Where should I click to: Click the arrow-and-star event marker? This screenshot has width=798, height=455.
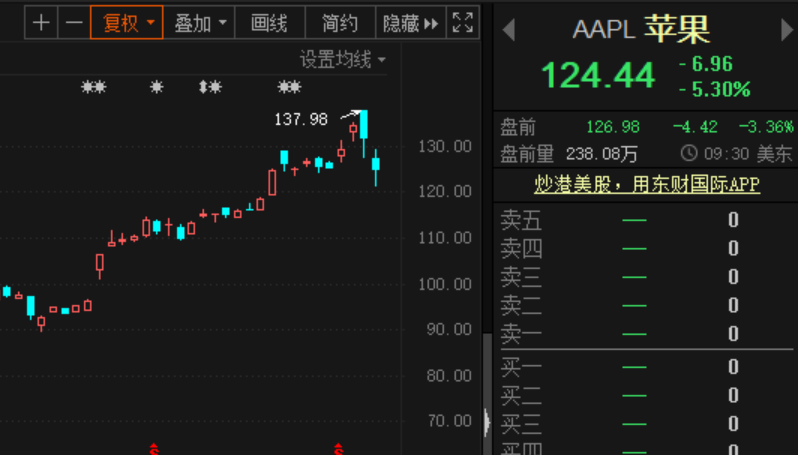click(x=210, y=87)
